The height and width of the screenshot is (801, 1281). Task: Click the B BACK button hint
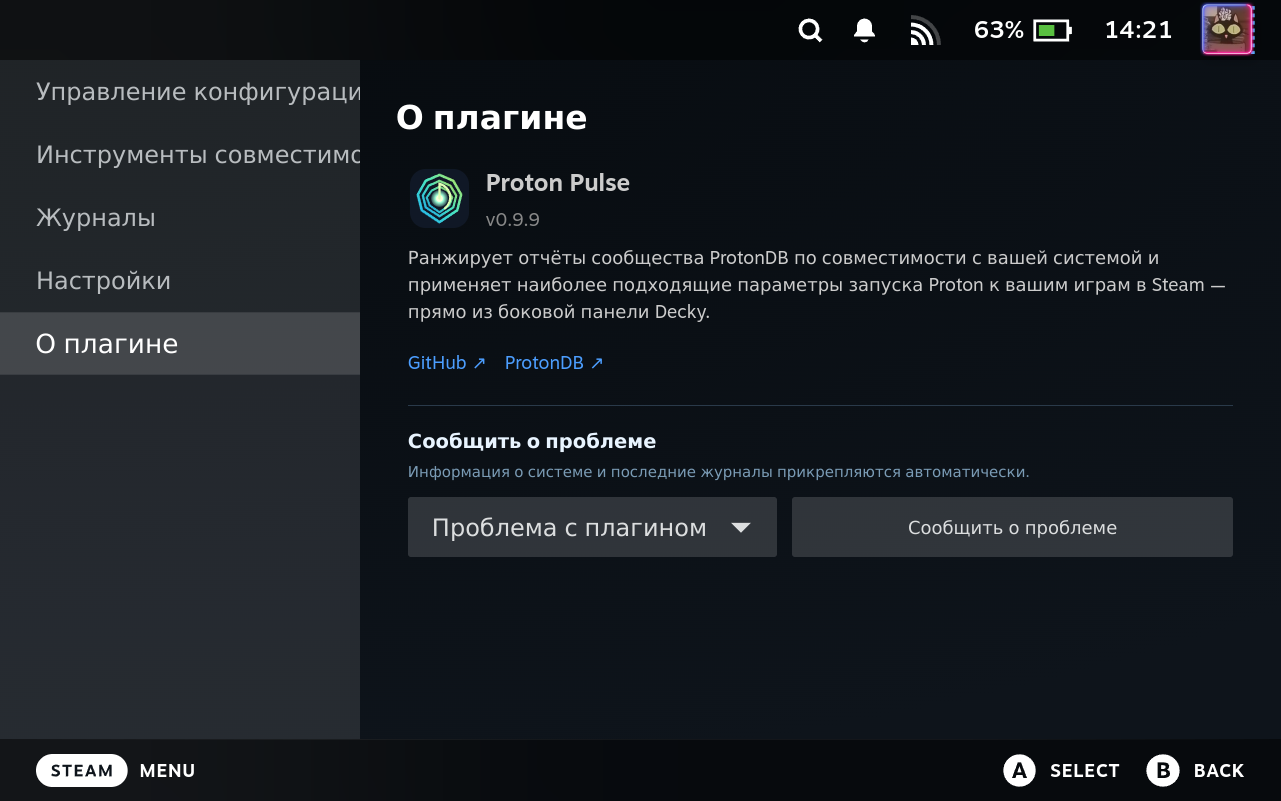pos(1195,771)
